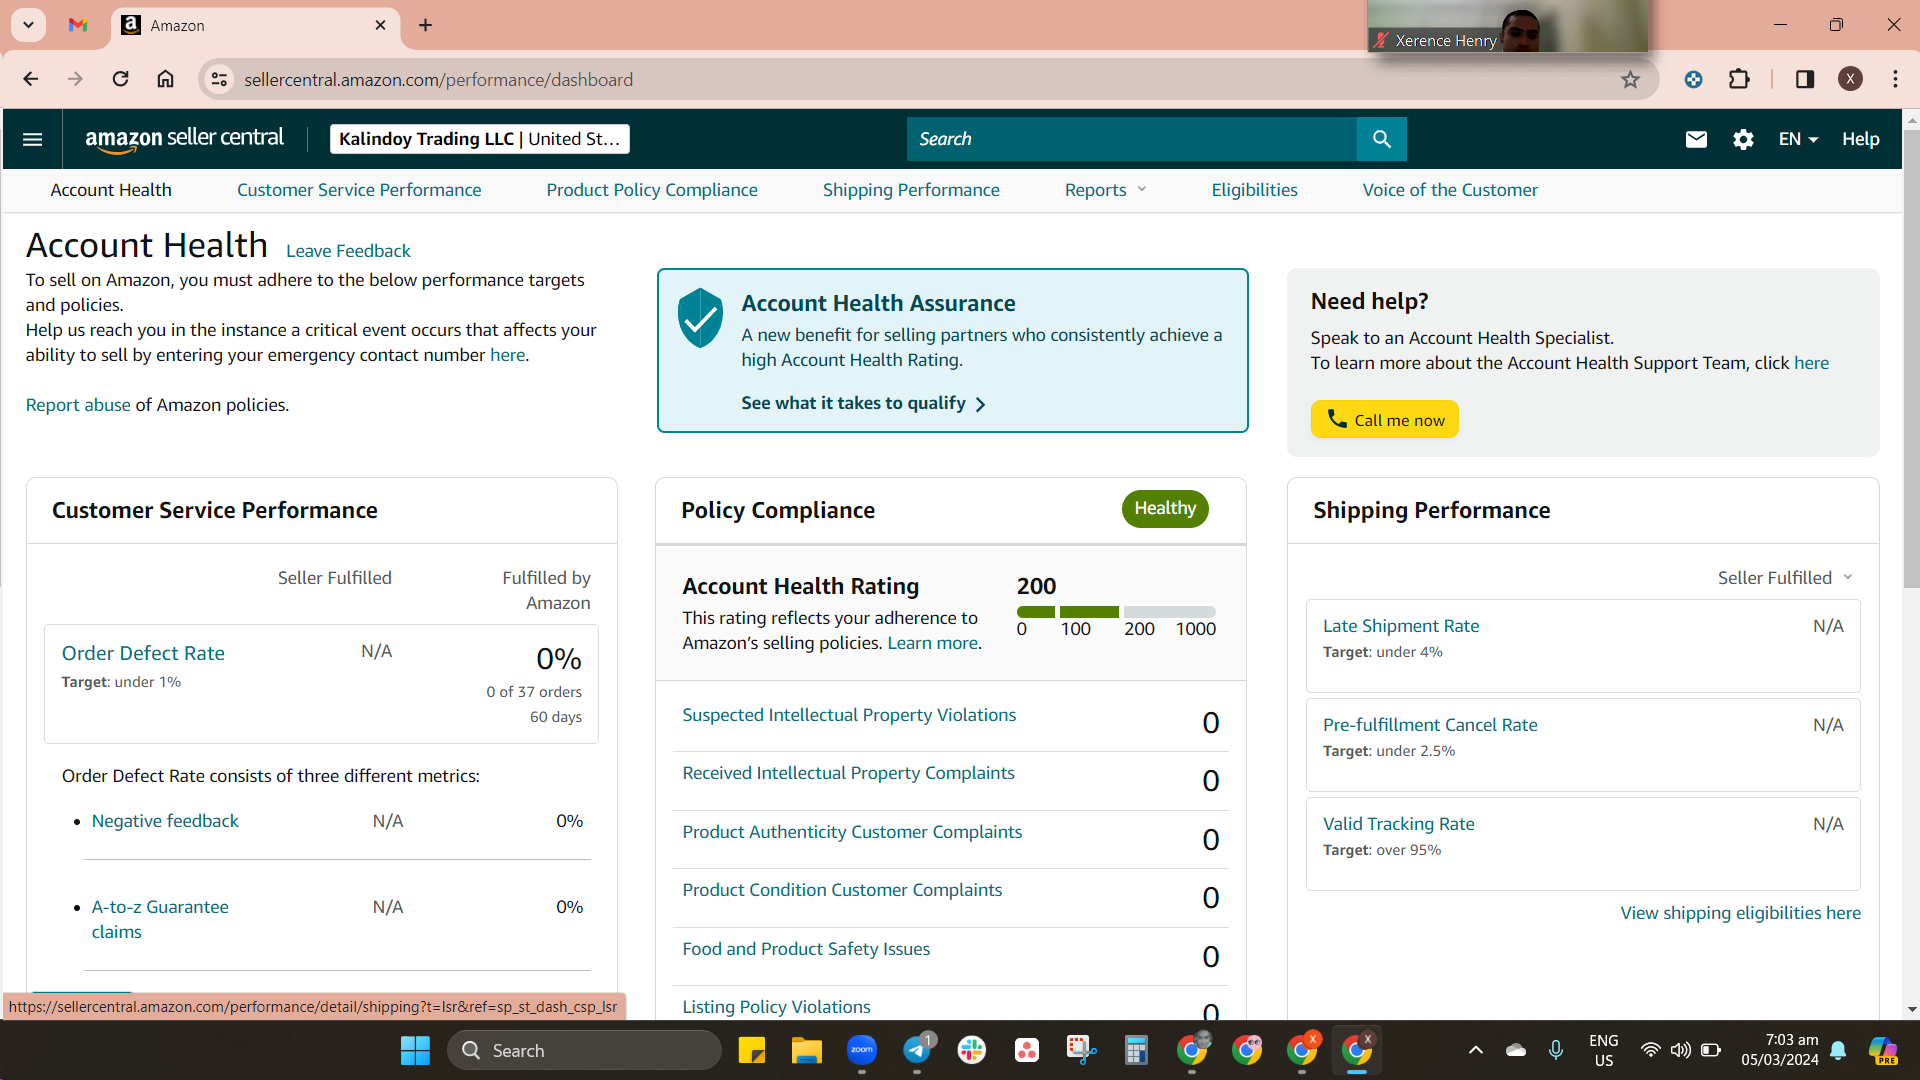Open the Eligibilities tab

point(1254,190)
